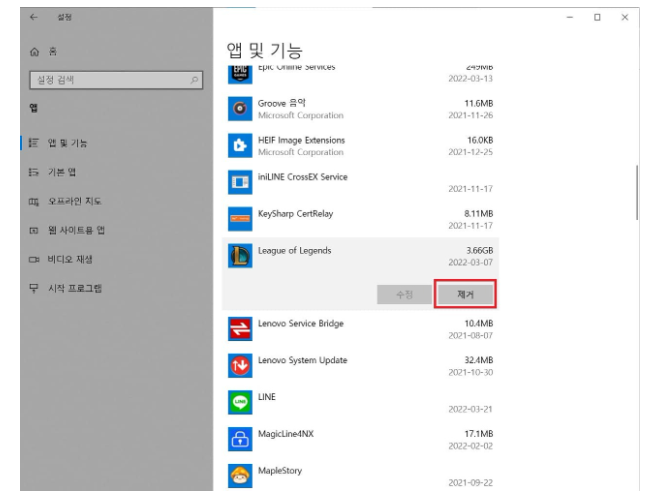Click the HEIF Image Extensions icon
This screenshot has width=655, height=501.
click(240, 145)
